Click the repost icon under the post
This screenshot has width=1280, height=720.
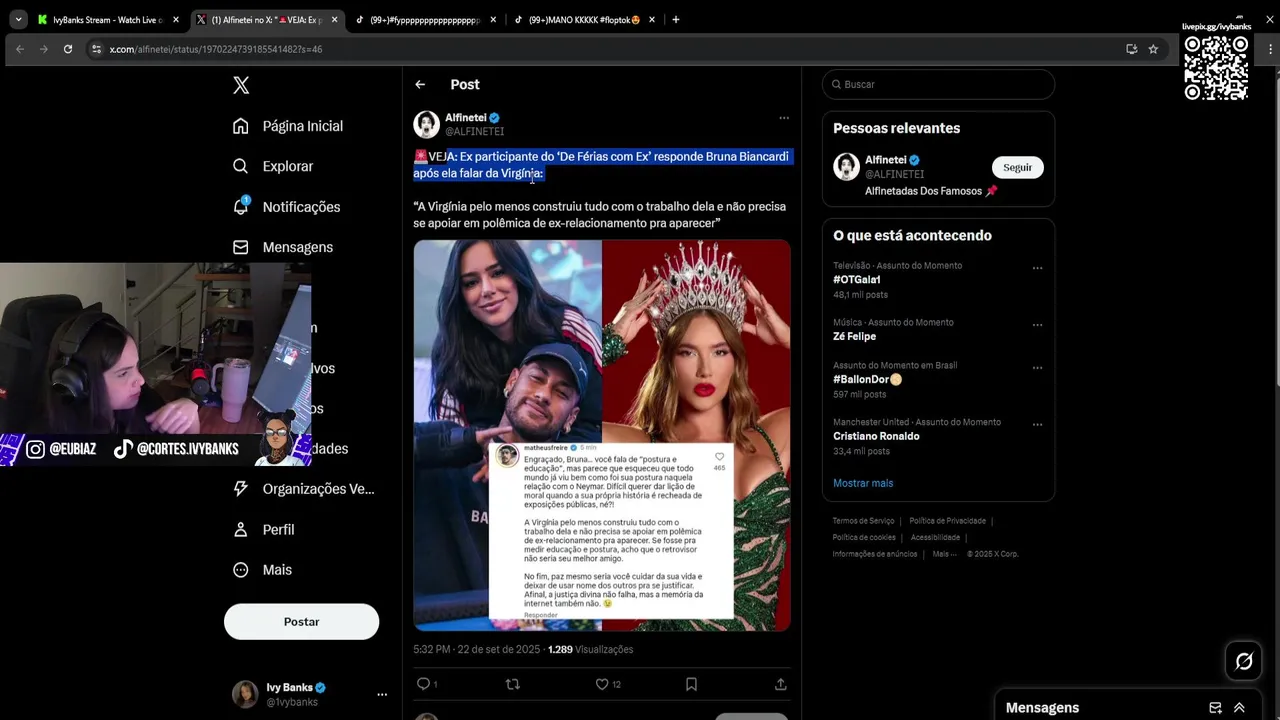click(513, 684)
